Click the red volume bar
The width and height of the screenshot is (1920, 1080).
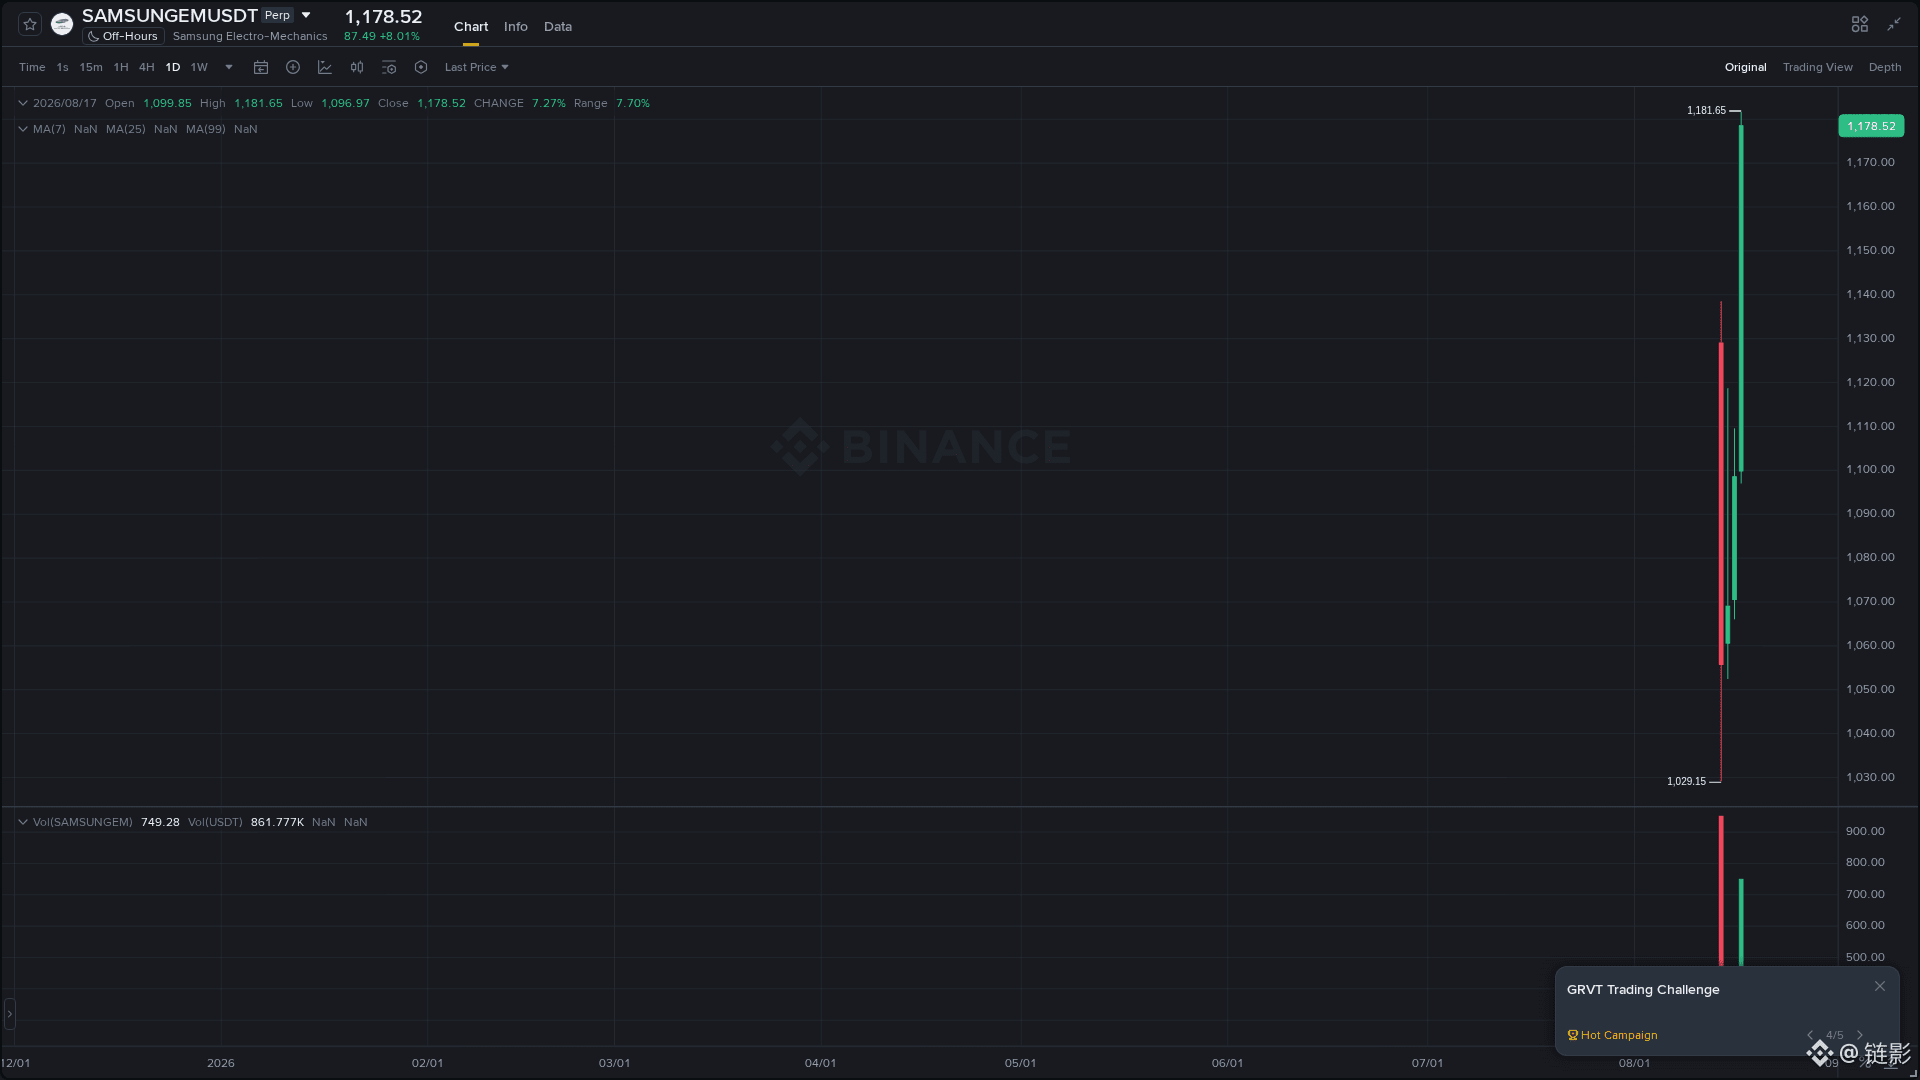1721,891
